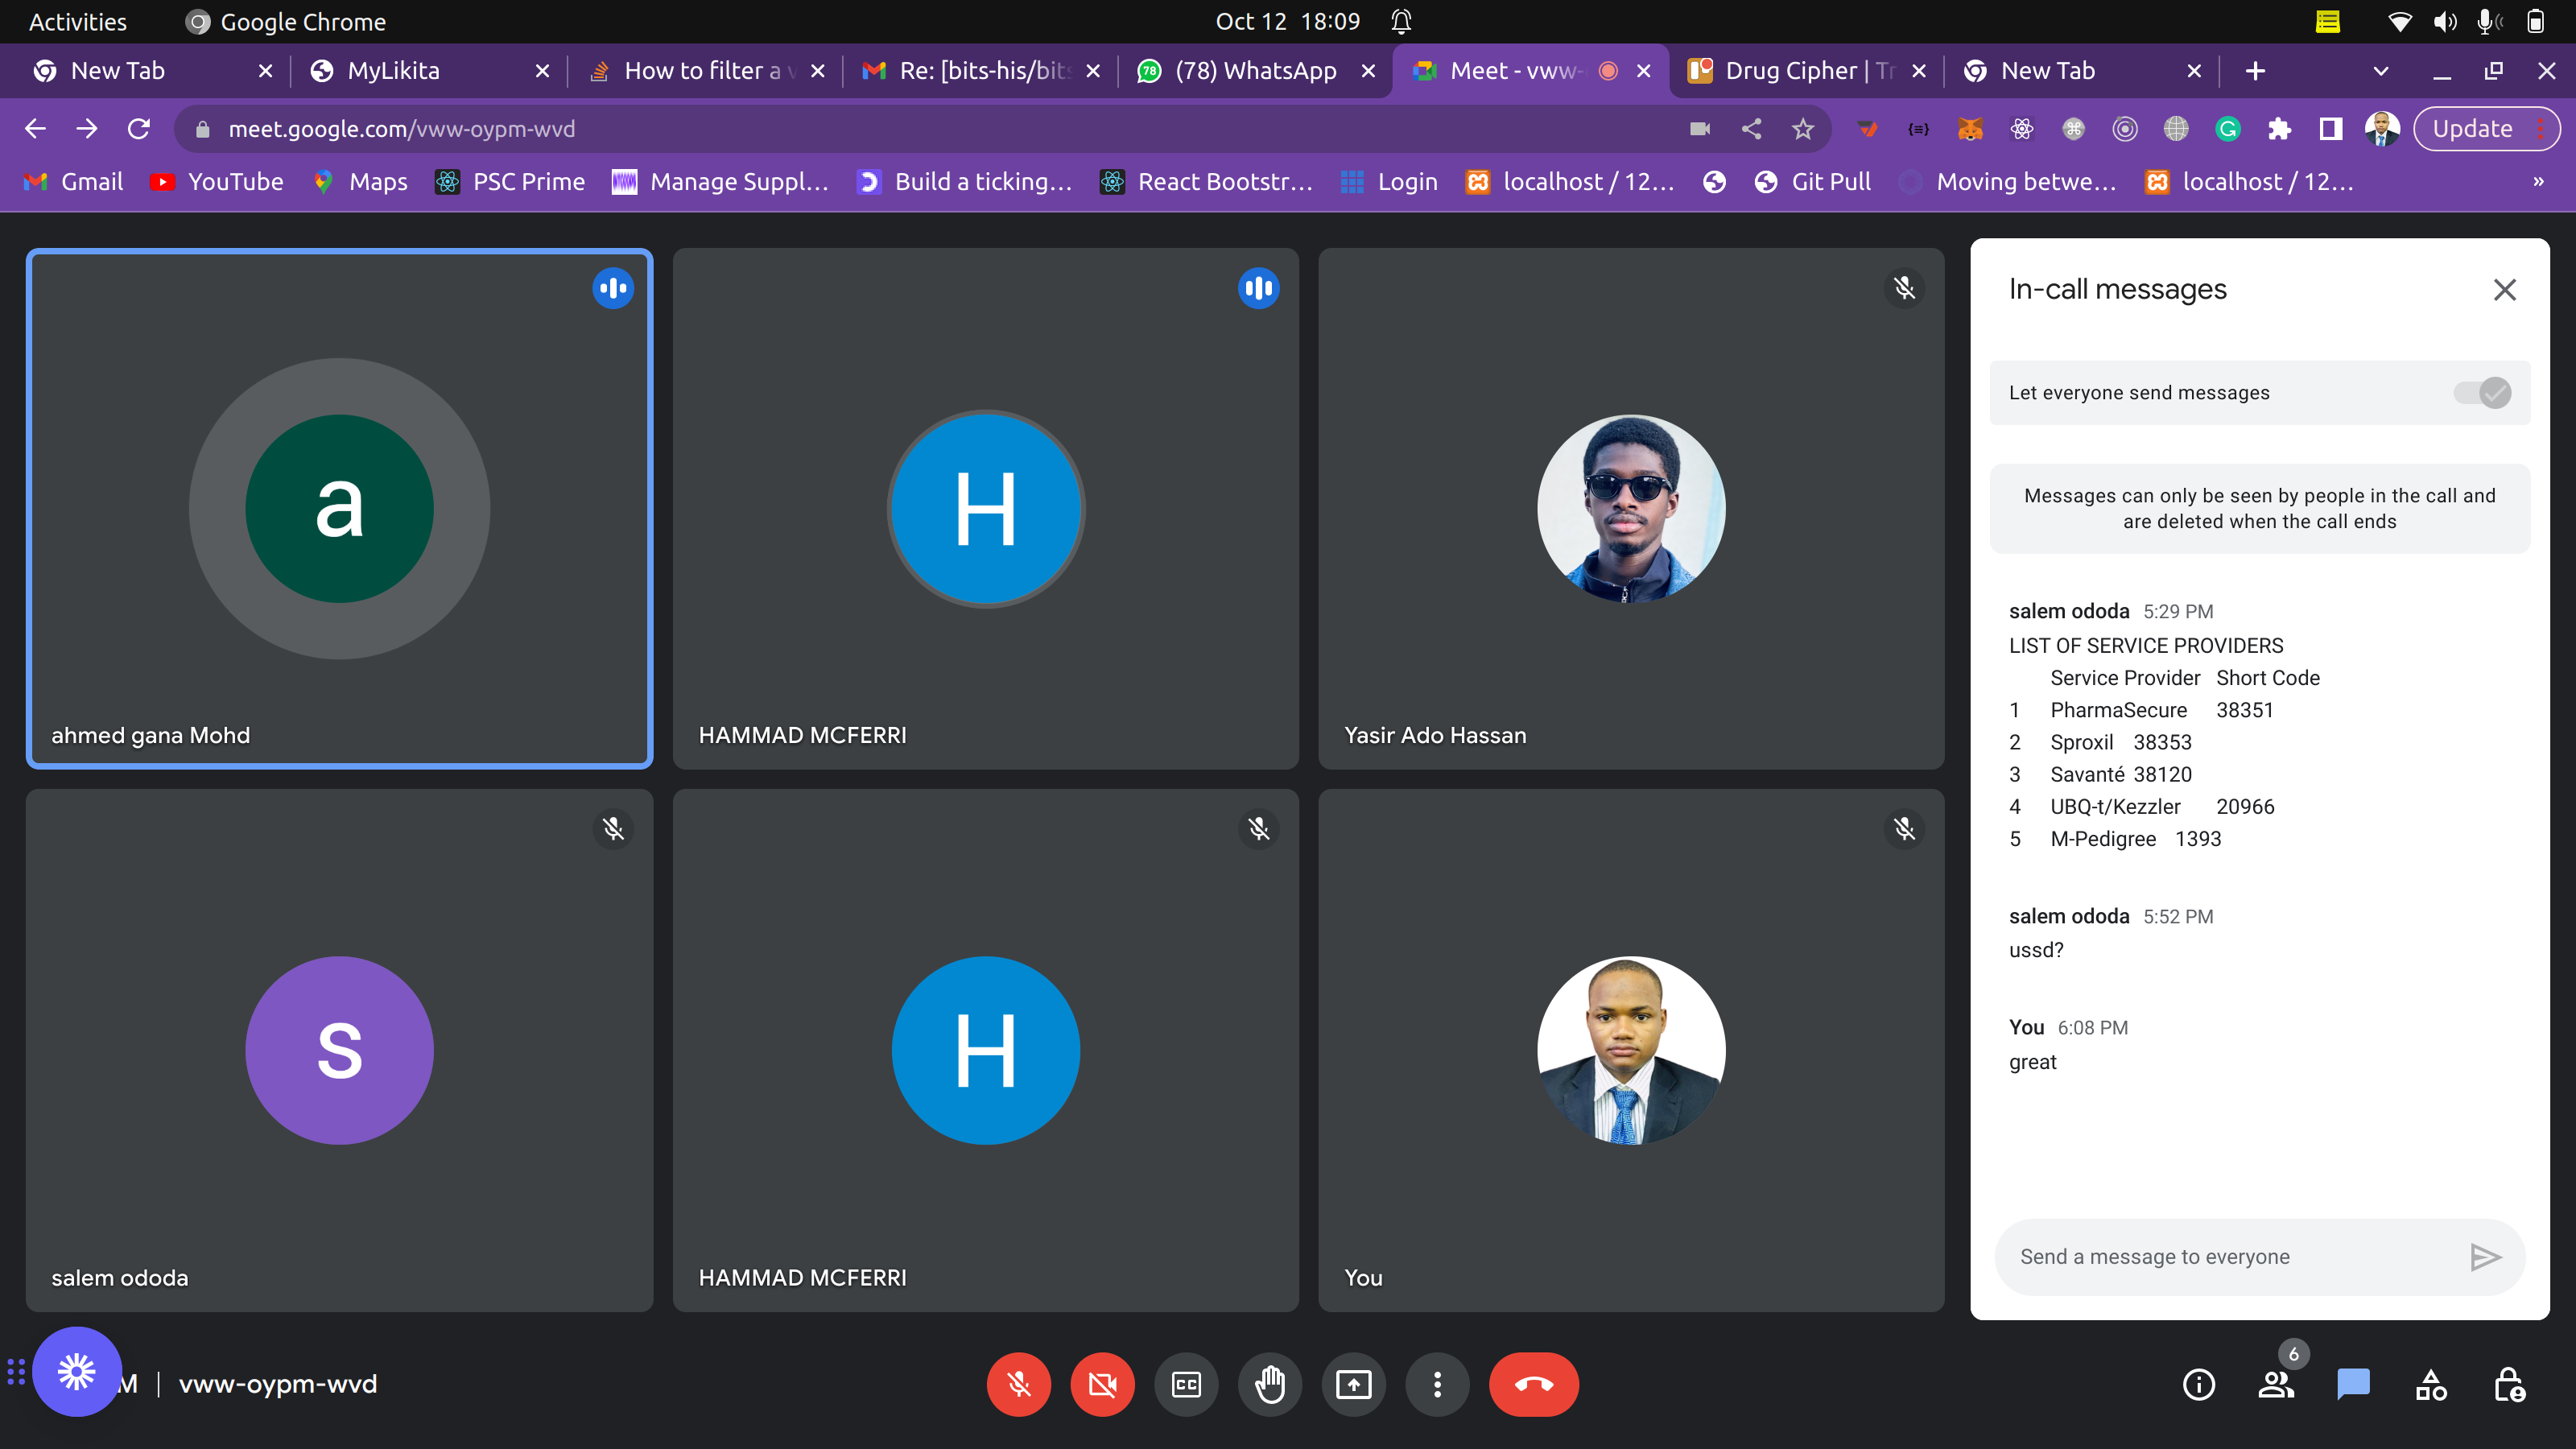This screenshot has width=2576, height=1449.
Task: Toggle the camera off button
Action: point(1102,1385)
